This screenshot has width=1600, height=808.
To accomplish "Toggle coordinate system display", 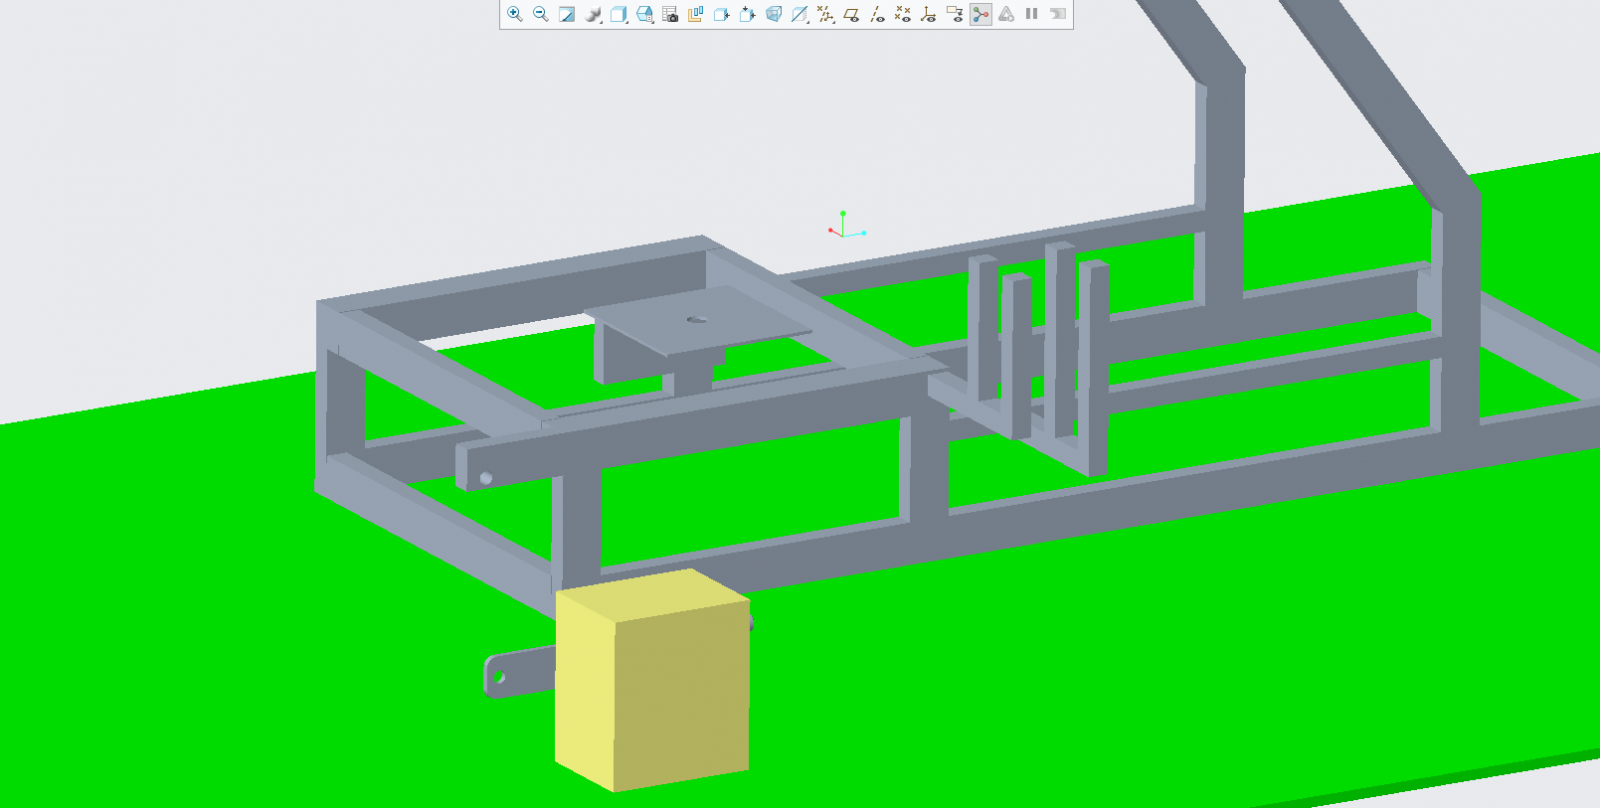I will (929, 14).
